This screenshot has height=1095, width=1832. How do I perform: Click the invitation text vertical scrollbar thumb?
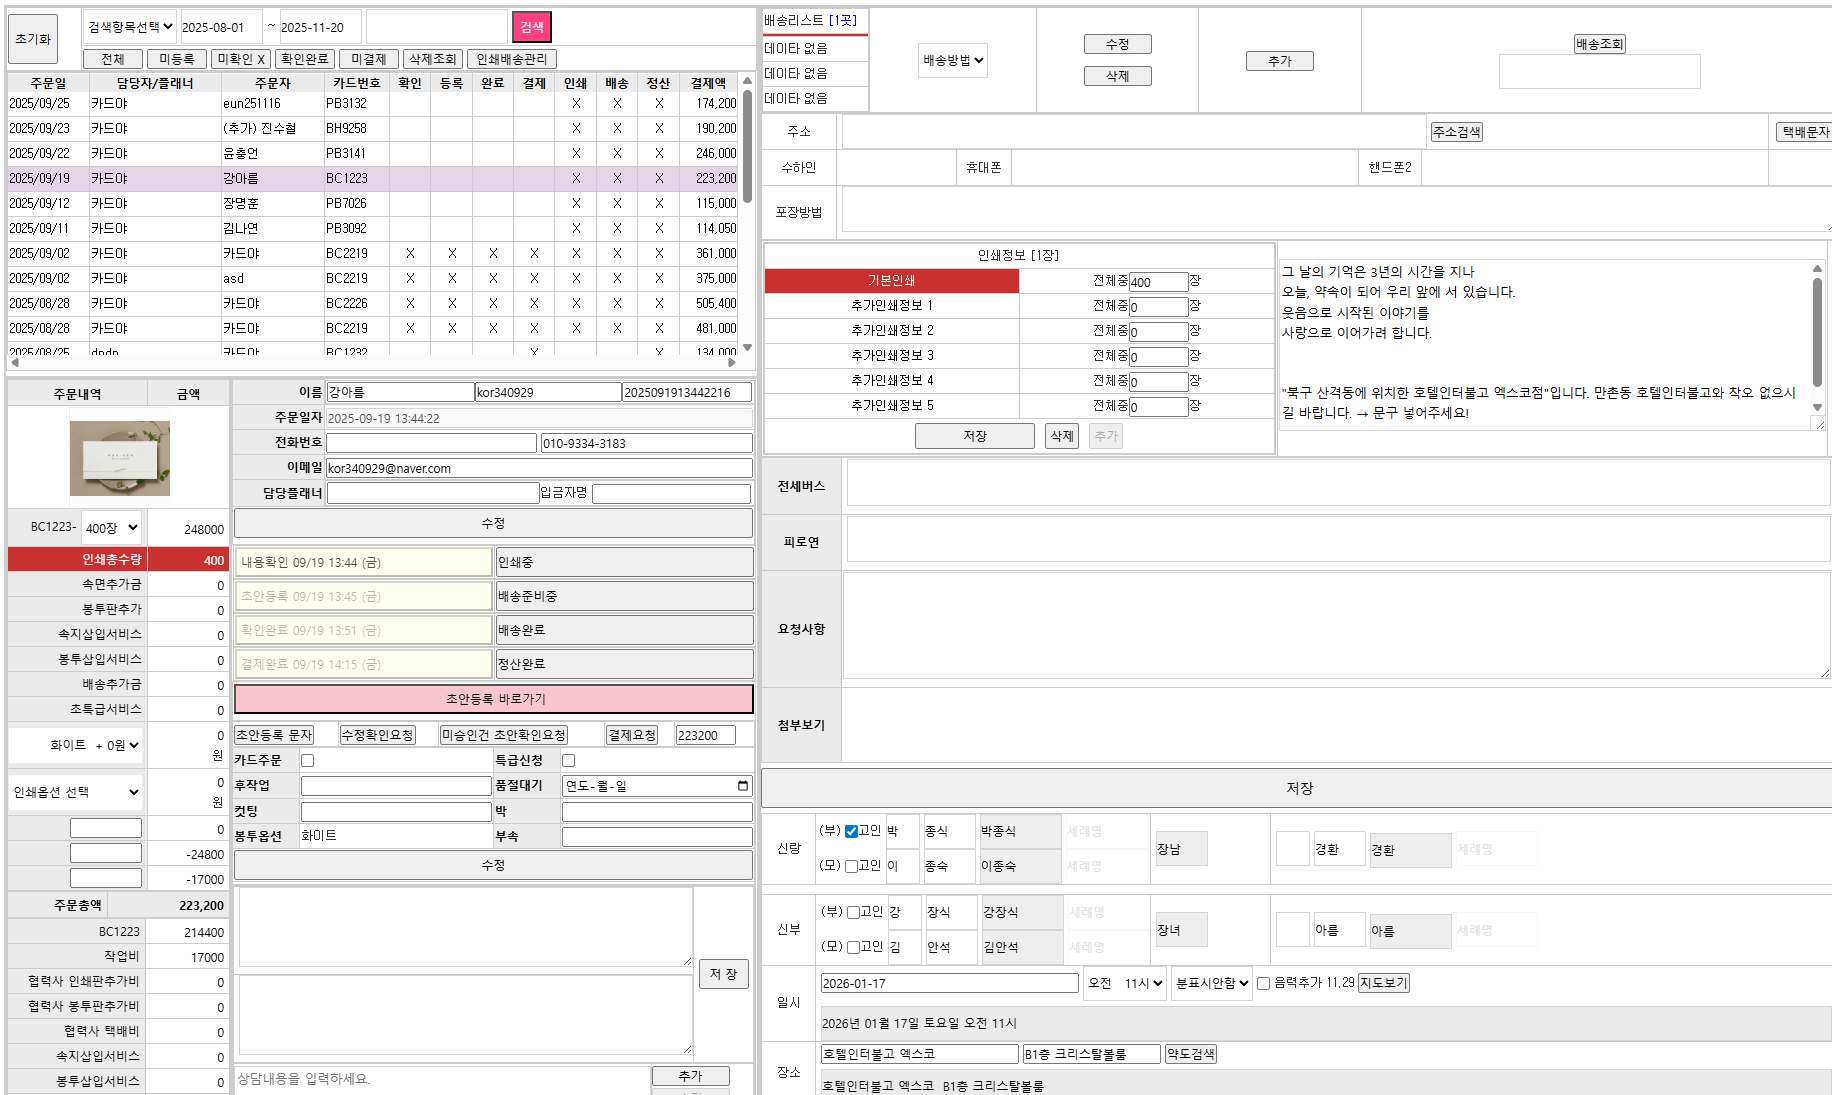pyautogui.click(x=1817, y=330)
